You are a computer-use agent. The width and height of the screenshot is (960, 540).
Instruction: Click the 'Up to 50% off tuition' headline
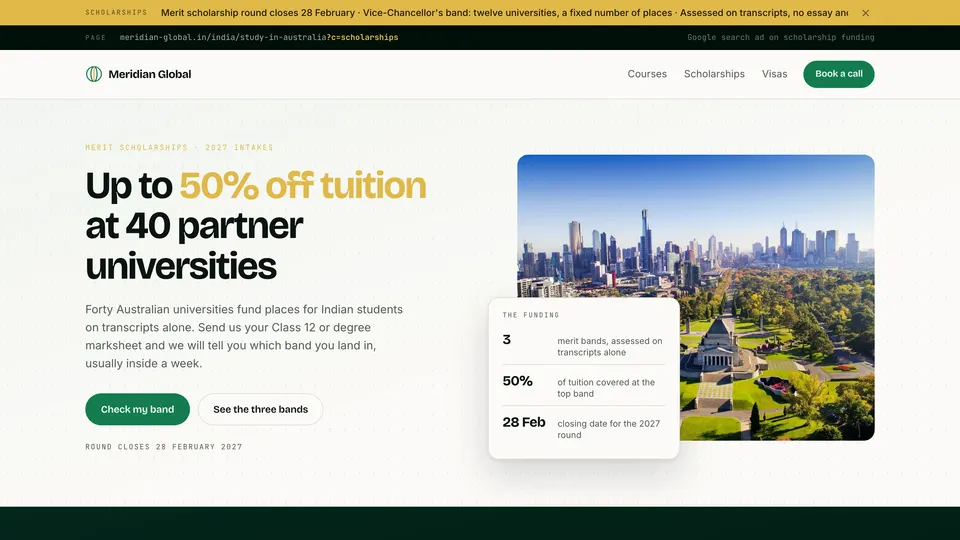(255, 225)
